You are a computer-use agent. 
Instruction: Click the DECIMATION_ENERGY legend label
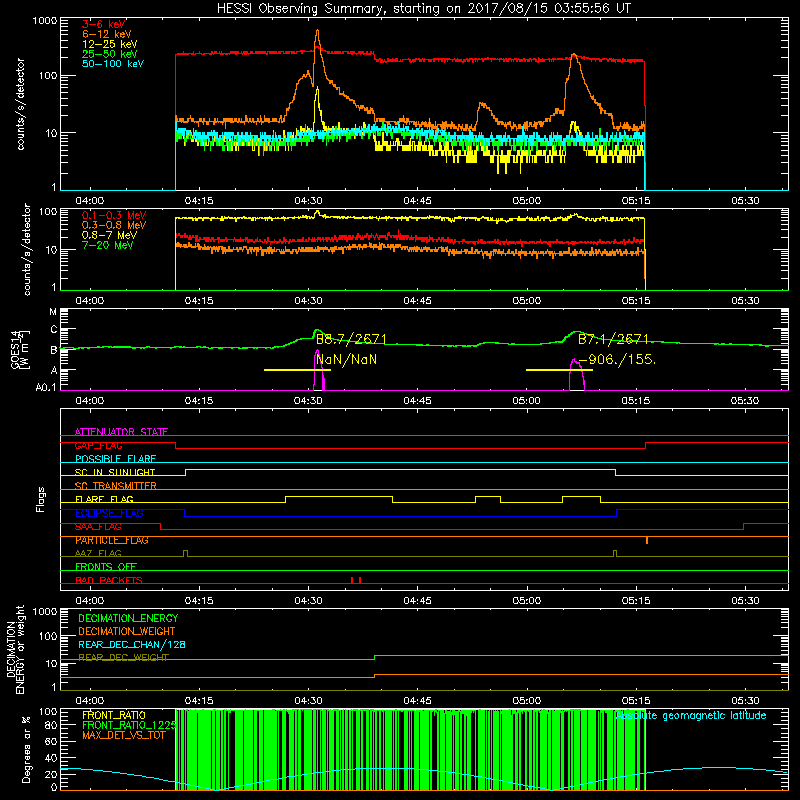point(128,618)
